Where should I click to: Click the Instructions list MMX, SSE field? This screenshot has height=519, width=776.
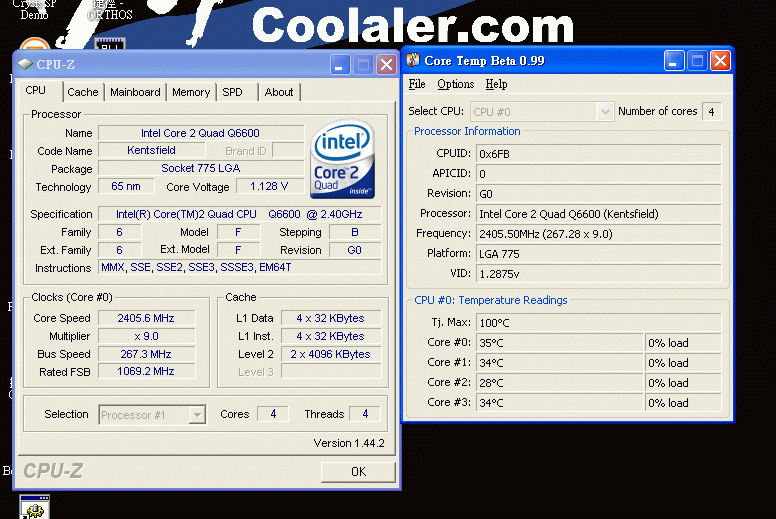click(x=240, y=268)
